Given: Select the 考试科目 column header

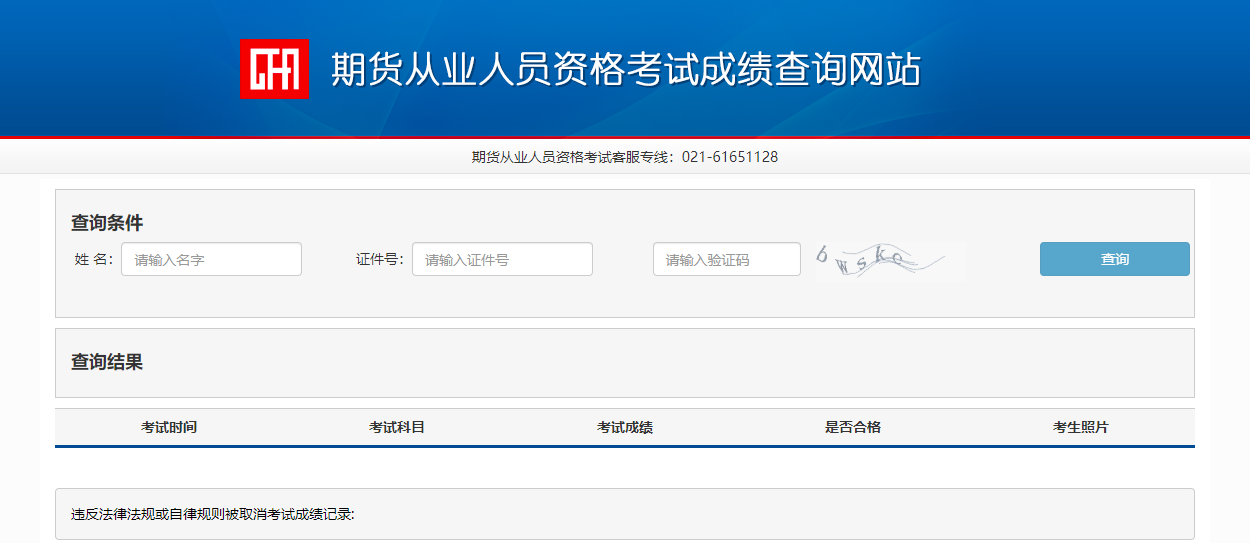Looking at the screenshot, I should pos(397,427).
